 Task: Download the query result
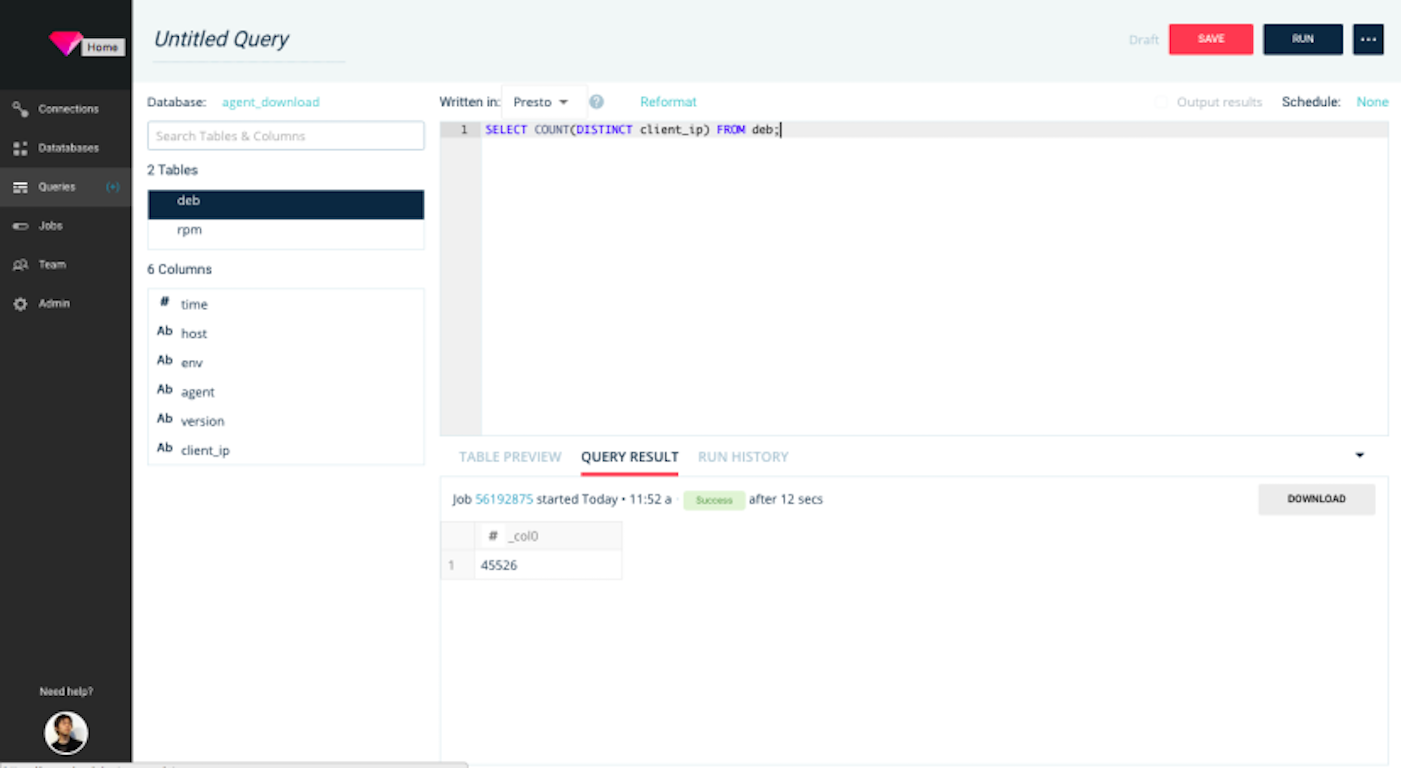tap(1316, 499)
